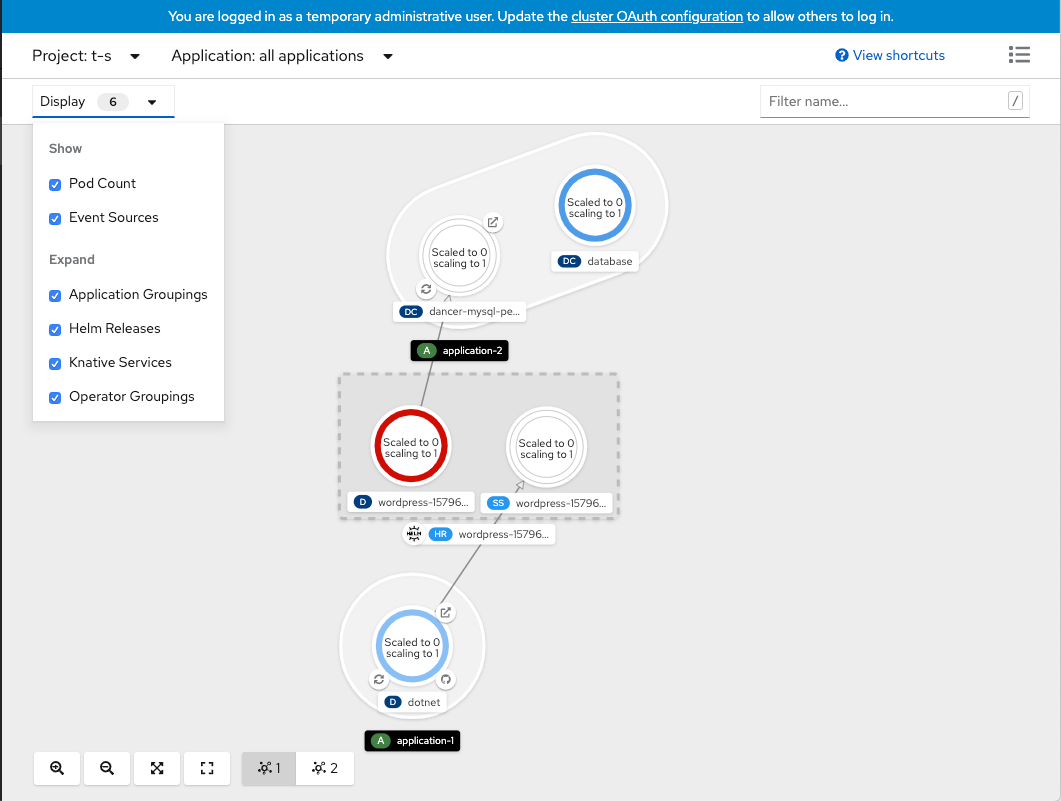Image resolution: width=1061 pixels, height=801 pixels.
Task: Click the dotnet node label text
Action: pyautogui.click(x=424, y=702)
